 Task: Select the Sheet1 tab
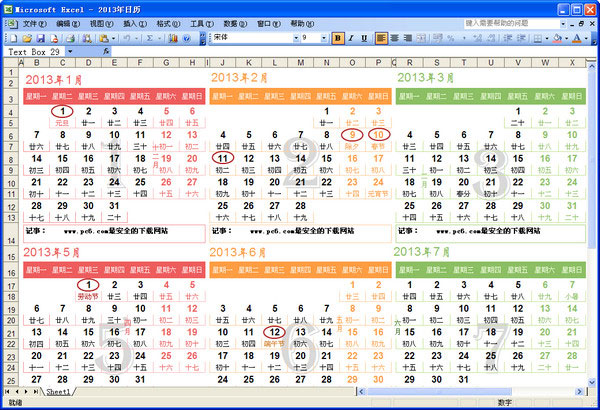(58, 392)
